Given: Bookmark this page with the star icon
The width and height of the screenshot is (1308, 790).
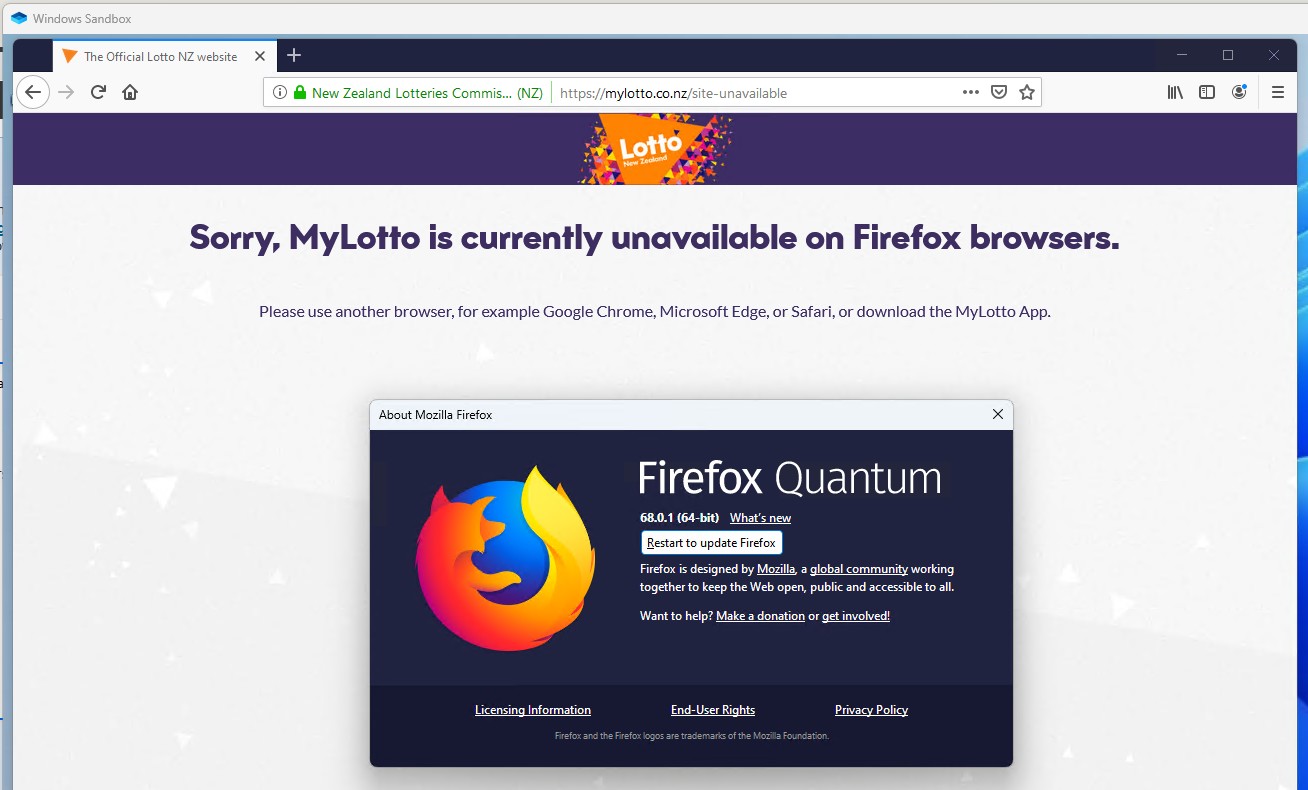Looking at the screenshot, I should point(1027,92).
